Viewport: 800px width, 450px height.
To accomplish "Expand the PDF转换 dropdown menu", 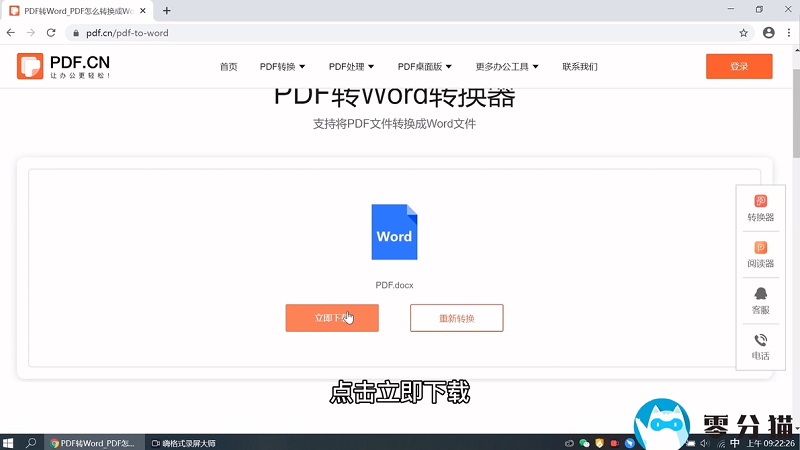I will pos(282,67).
